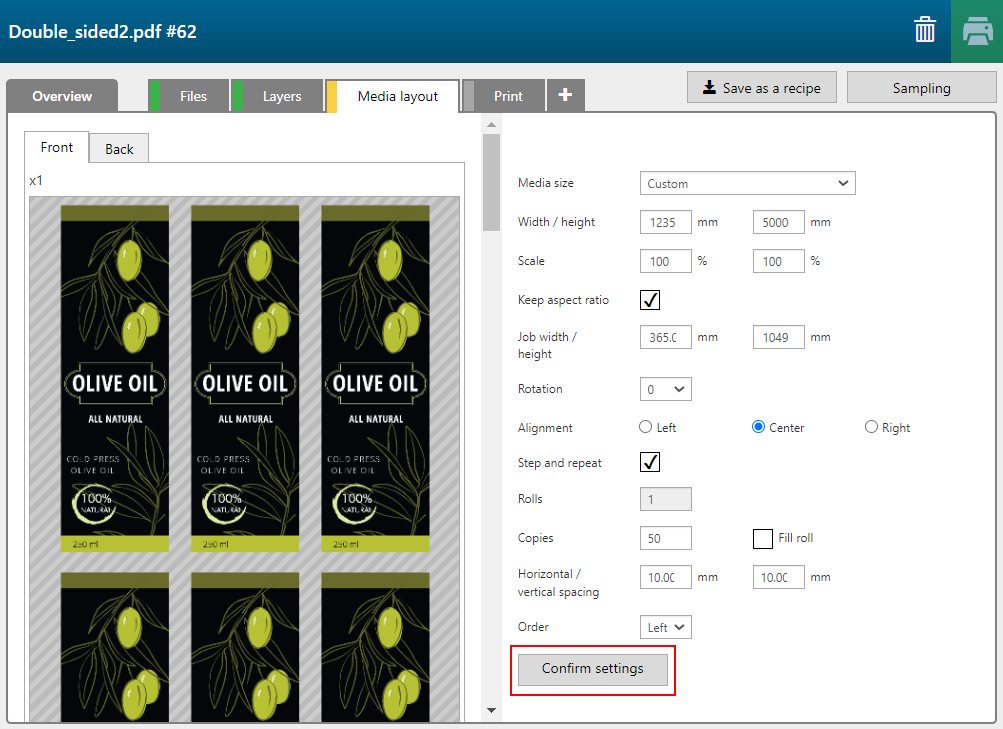
Task: Uncheck the Step and repeat checkbox
Action: click(650, 462)
